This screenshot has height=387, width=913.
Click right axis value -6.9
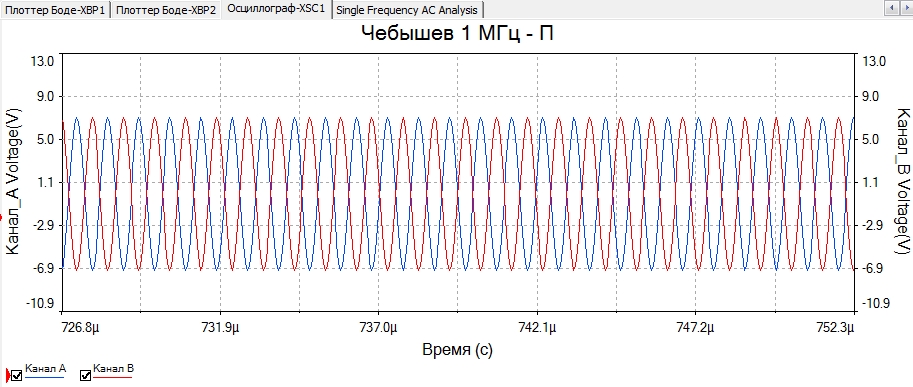click(x=872, y=269)
